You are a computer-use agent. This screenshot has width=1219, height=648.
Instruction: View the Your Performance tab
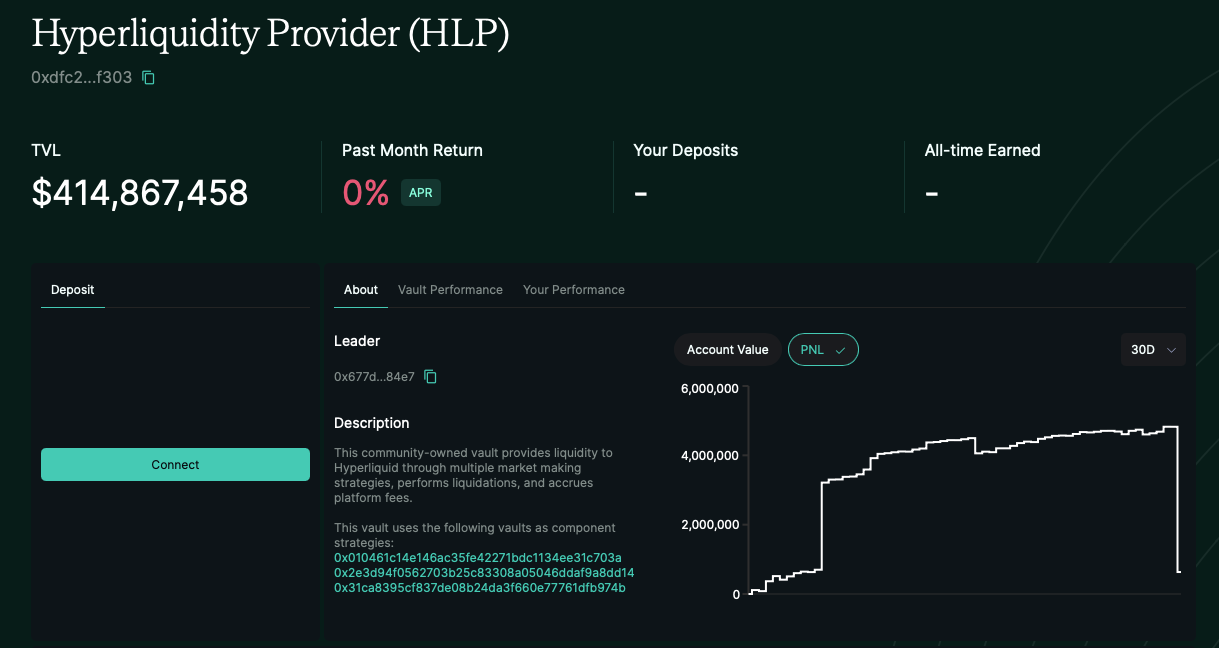573,290
